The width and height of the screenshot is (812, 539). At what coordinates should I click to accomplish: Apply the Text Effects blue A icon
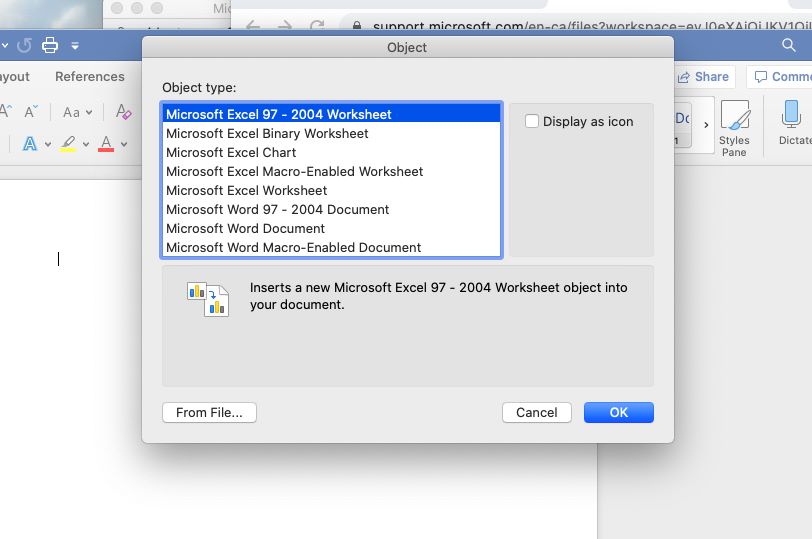pos(30,143)
